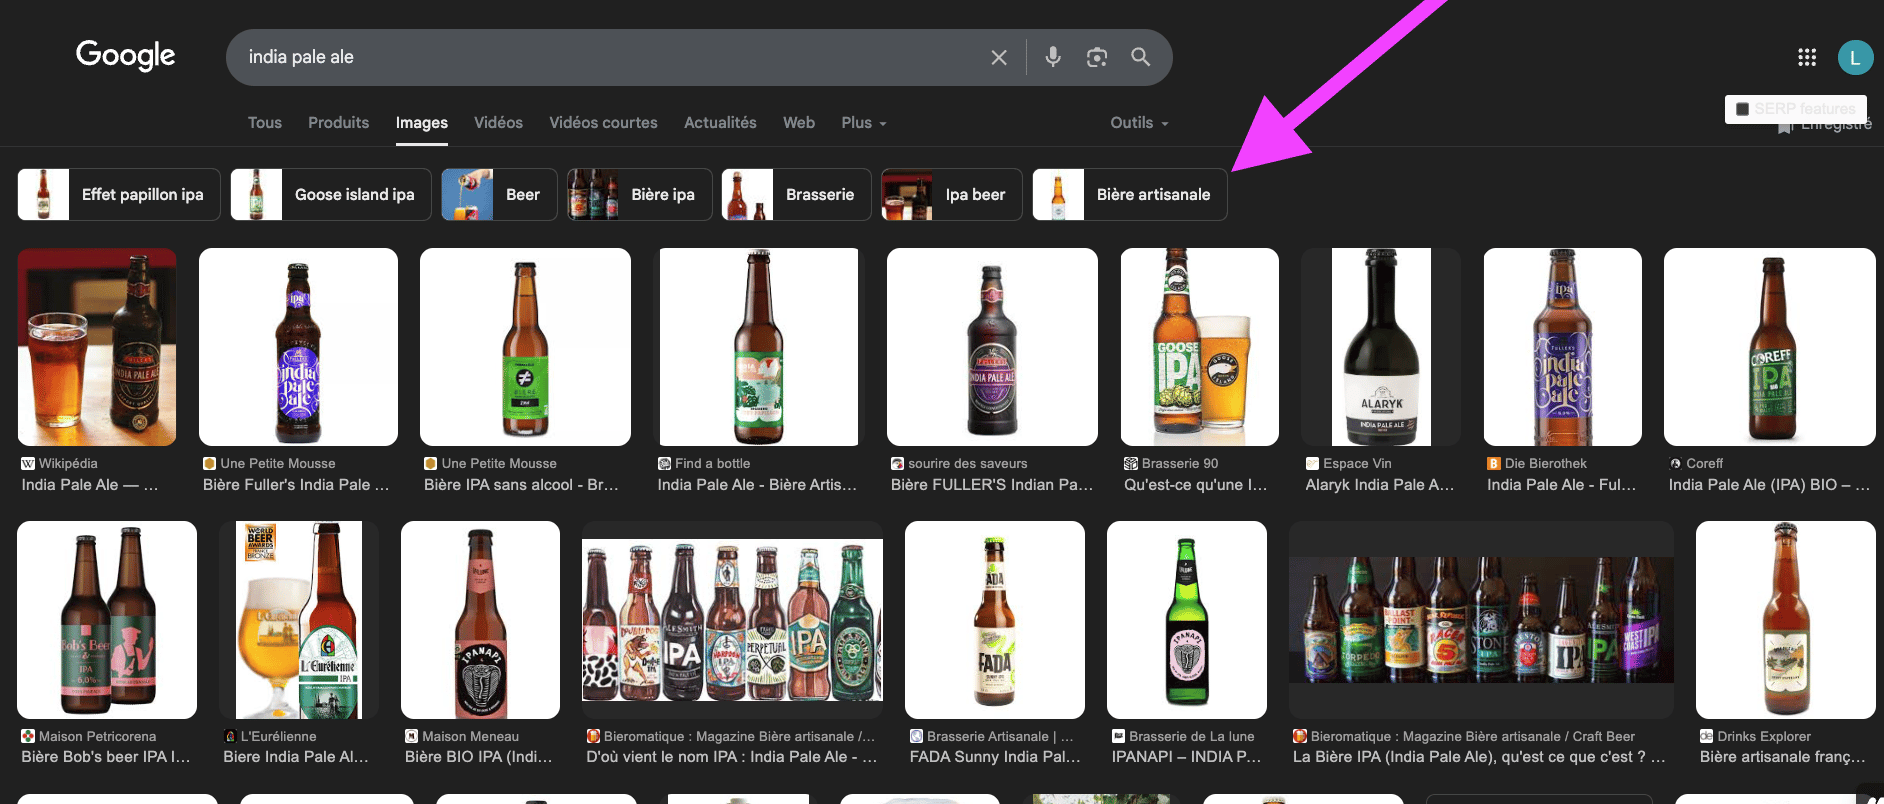
Task: Open the Find a bottle beer image
Action: coord(759,347)
